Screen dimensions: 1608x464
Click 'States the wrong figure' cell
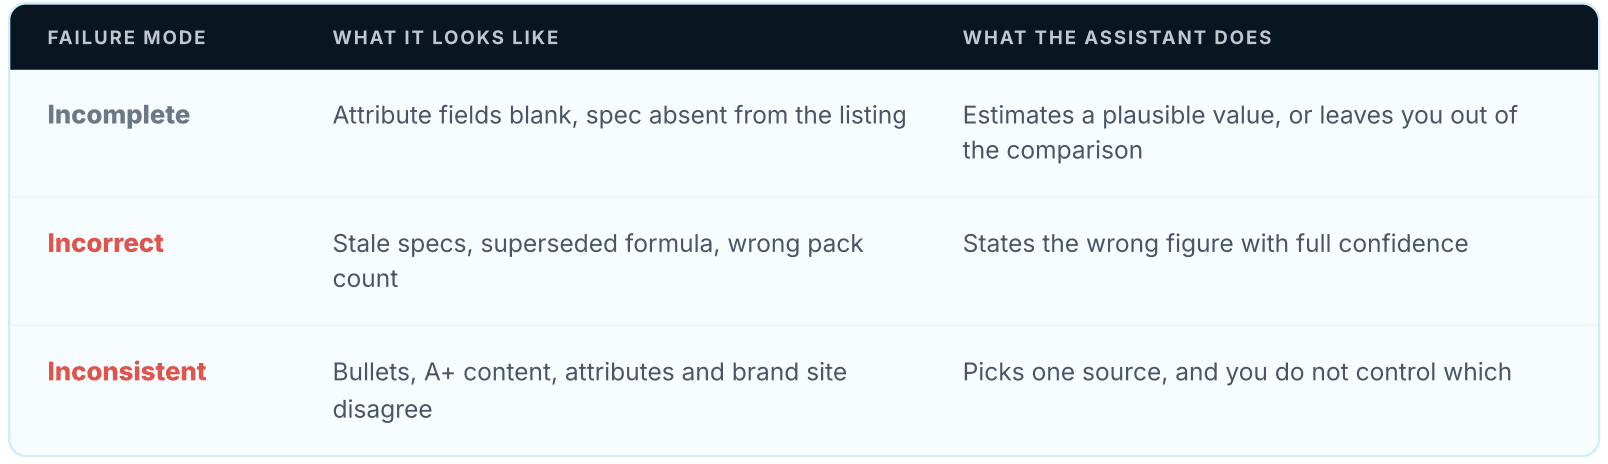[x=1215, y=244]
